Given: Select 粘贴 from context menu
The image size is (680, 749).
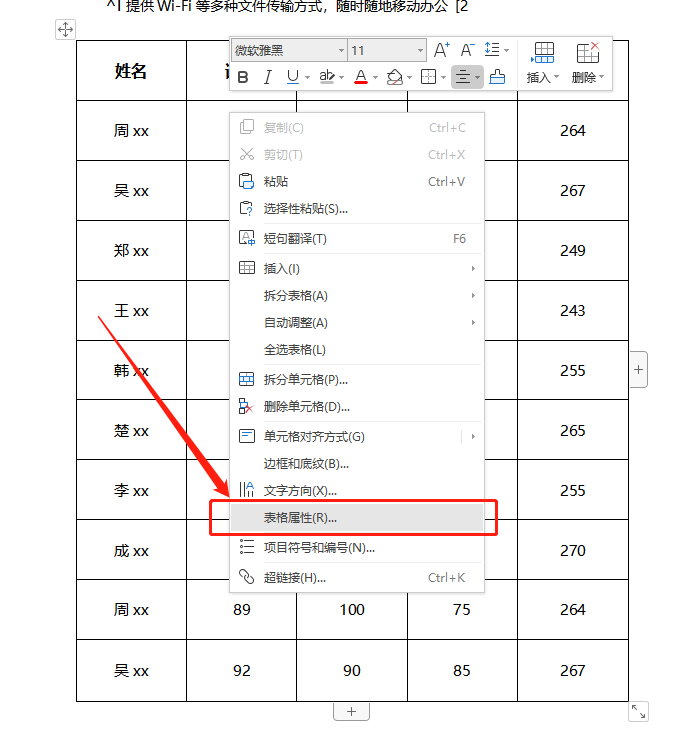Looking at the screenshot, I should click(x=357, y=182).
